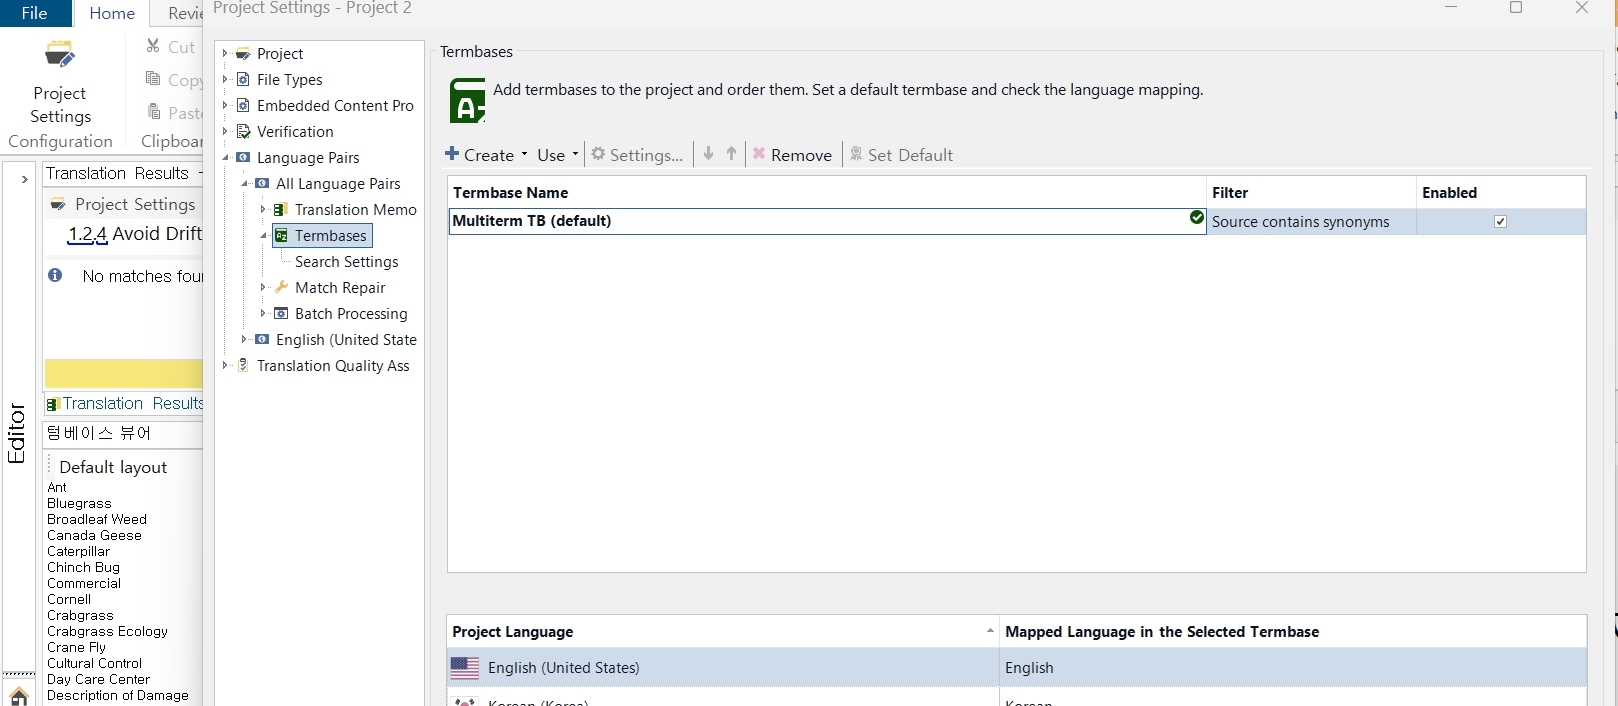Click Source contains synonyms filter cell
The height and width of the screenshot is (706, 1618).
[x=1311, y=222]
